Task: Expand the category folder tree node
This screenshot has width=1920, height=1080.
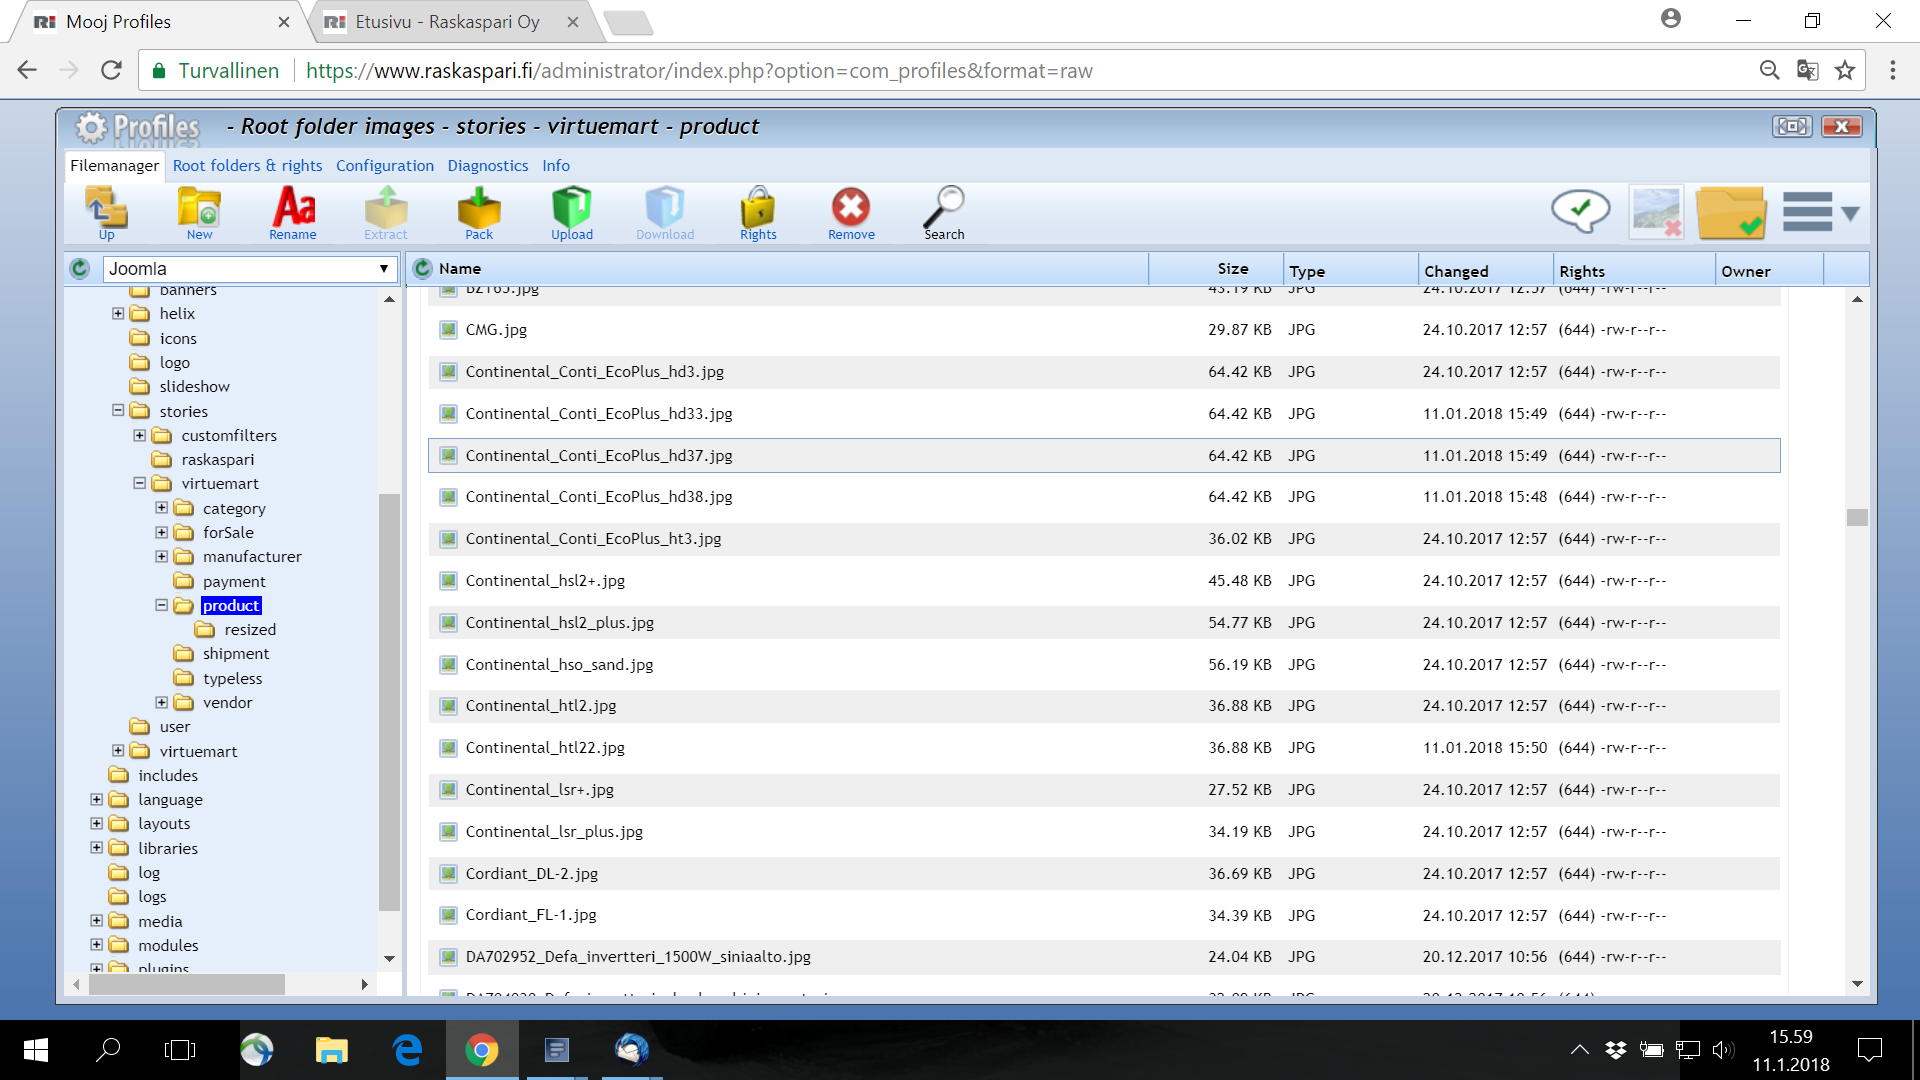Action: [162, 508]
